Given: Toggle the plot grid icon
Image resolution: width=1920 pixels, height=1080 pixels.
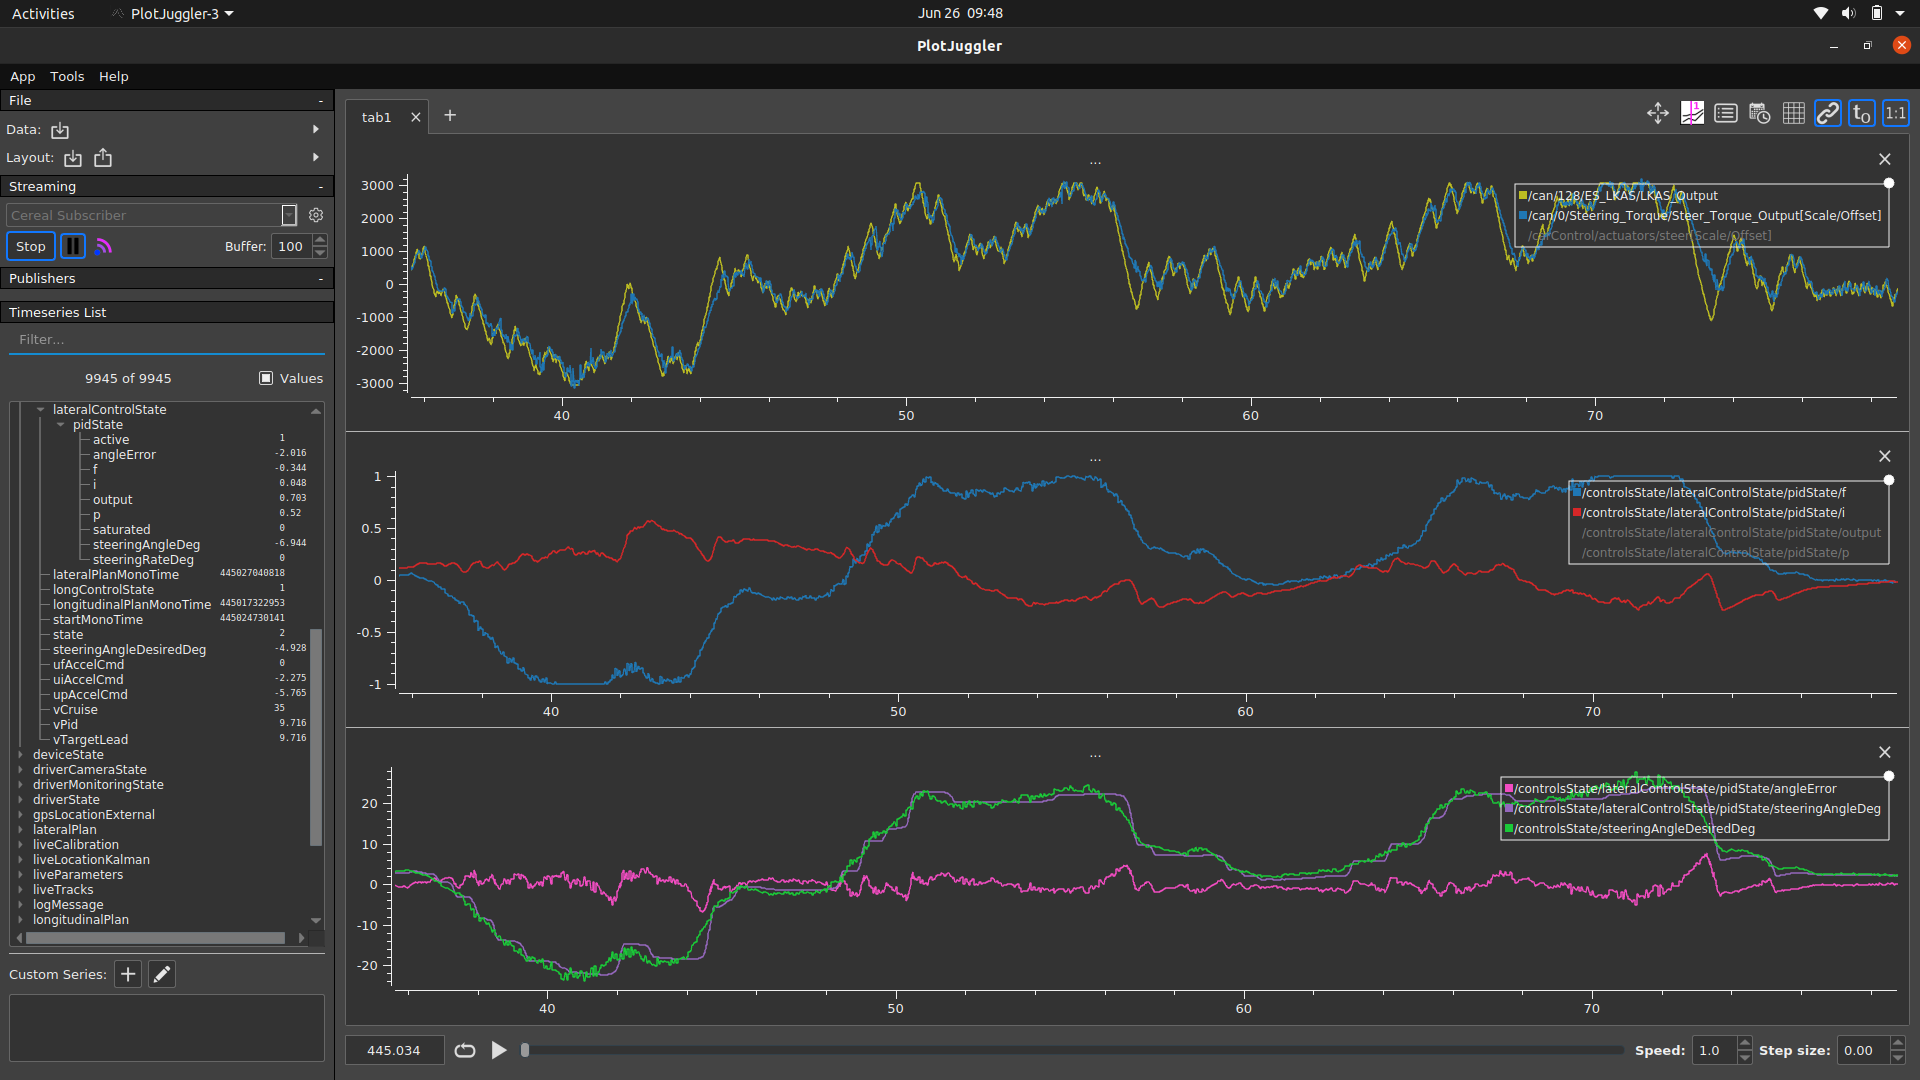Looking at the screenshot, I should coord(1794,114).
